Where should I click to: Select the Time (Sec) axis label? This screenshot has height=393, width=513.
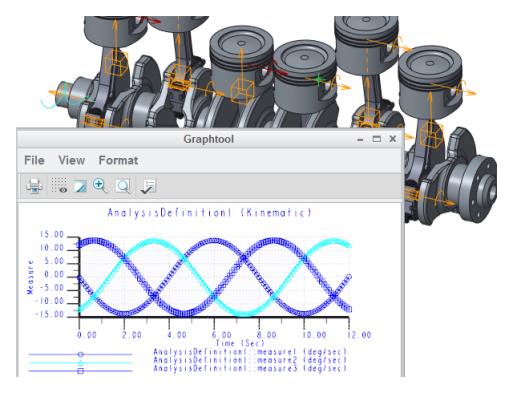[x=240, y=343]
